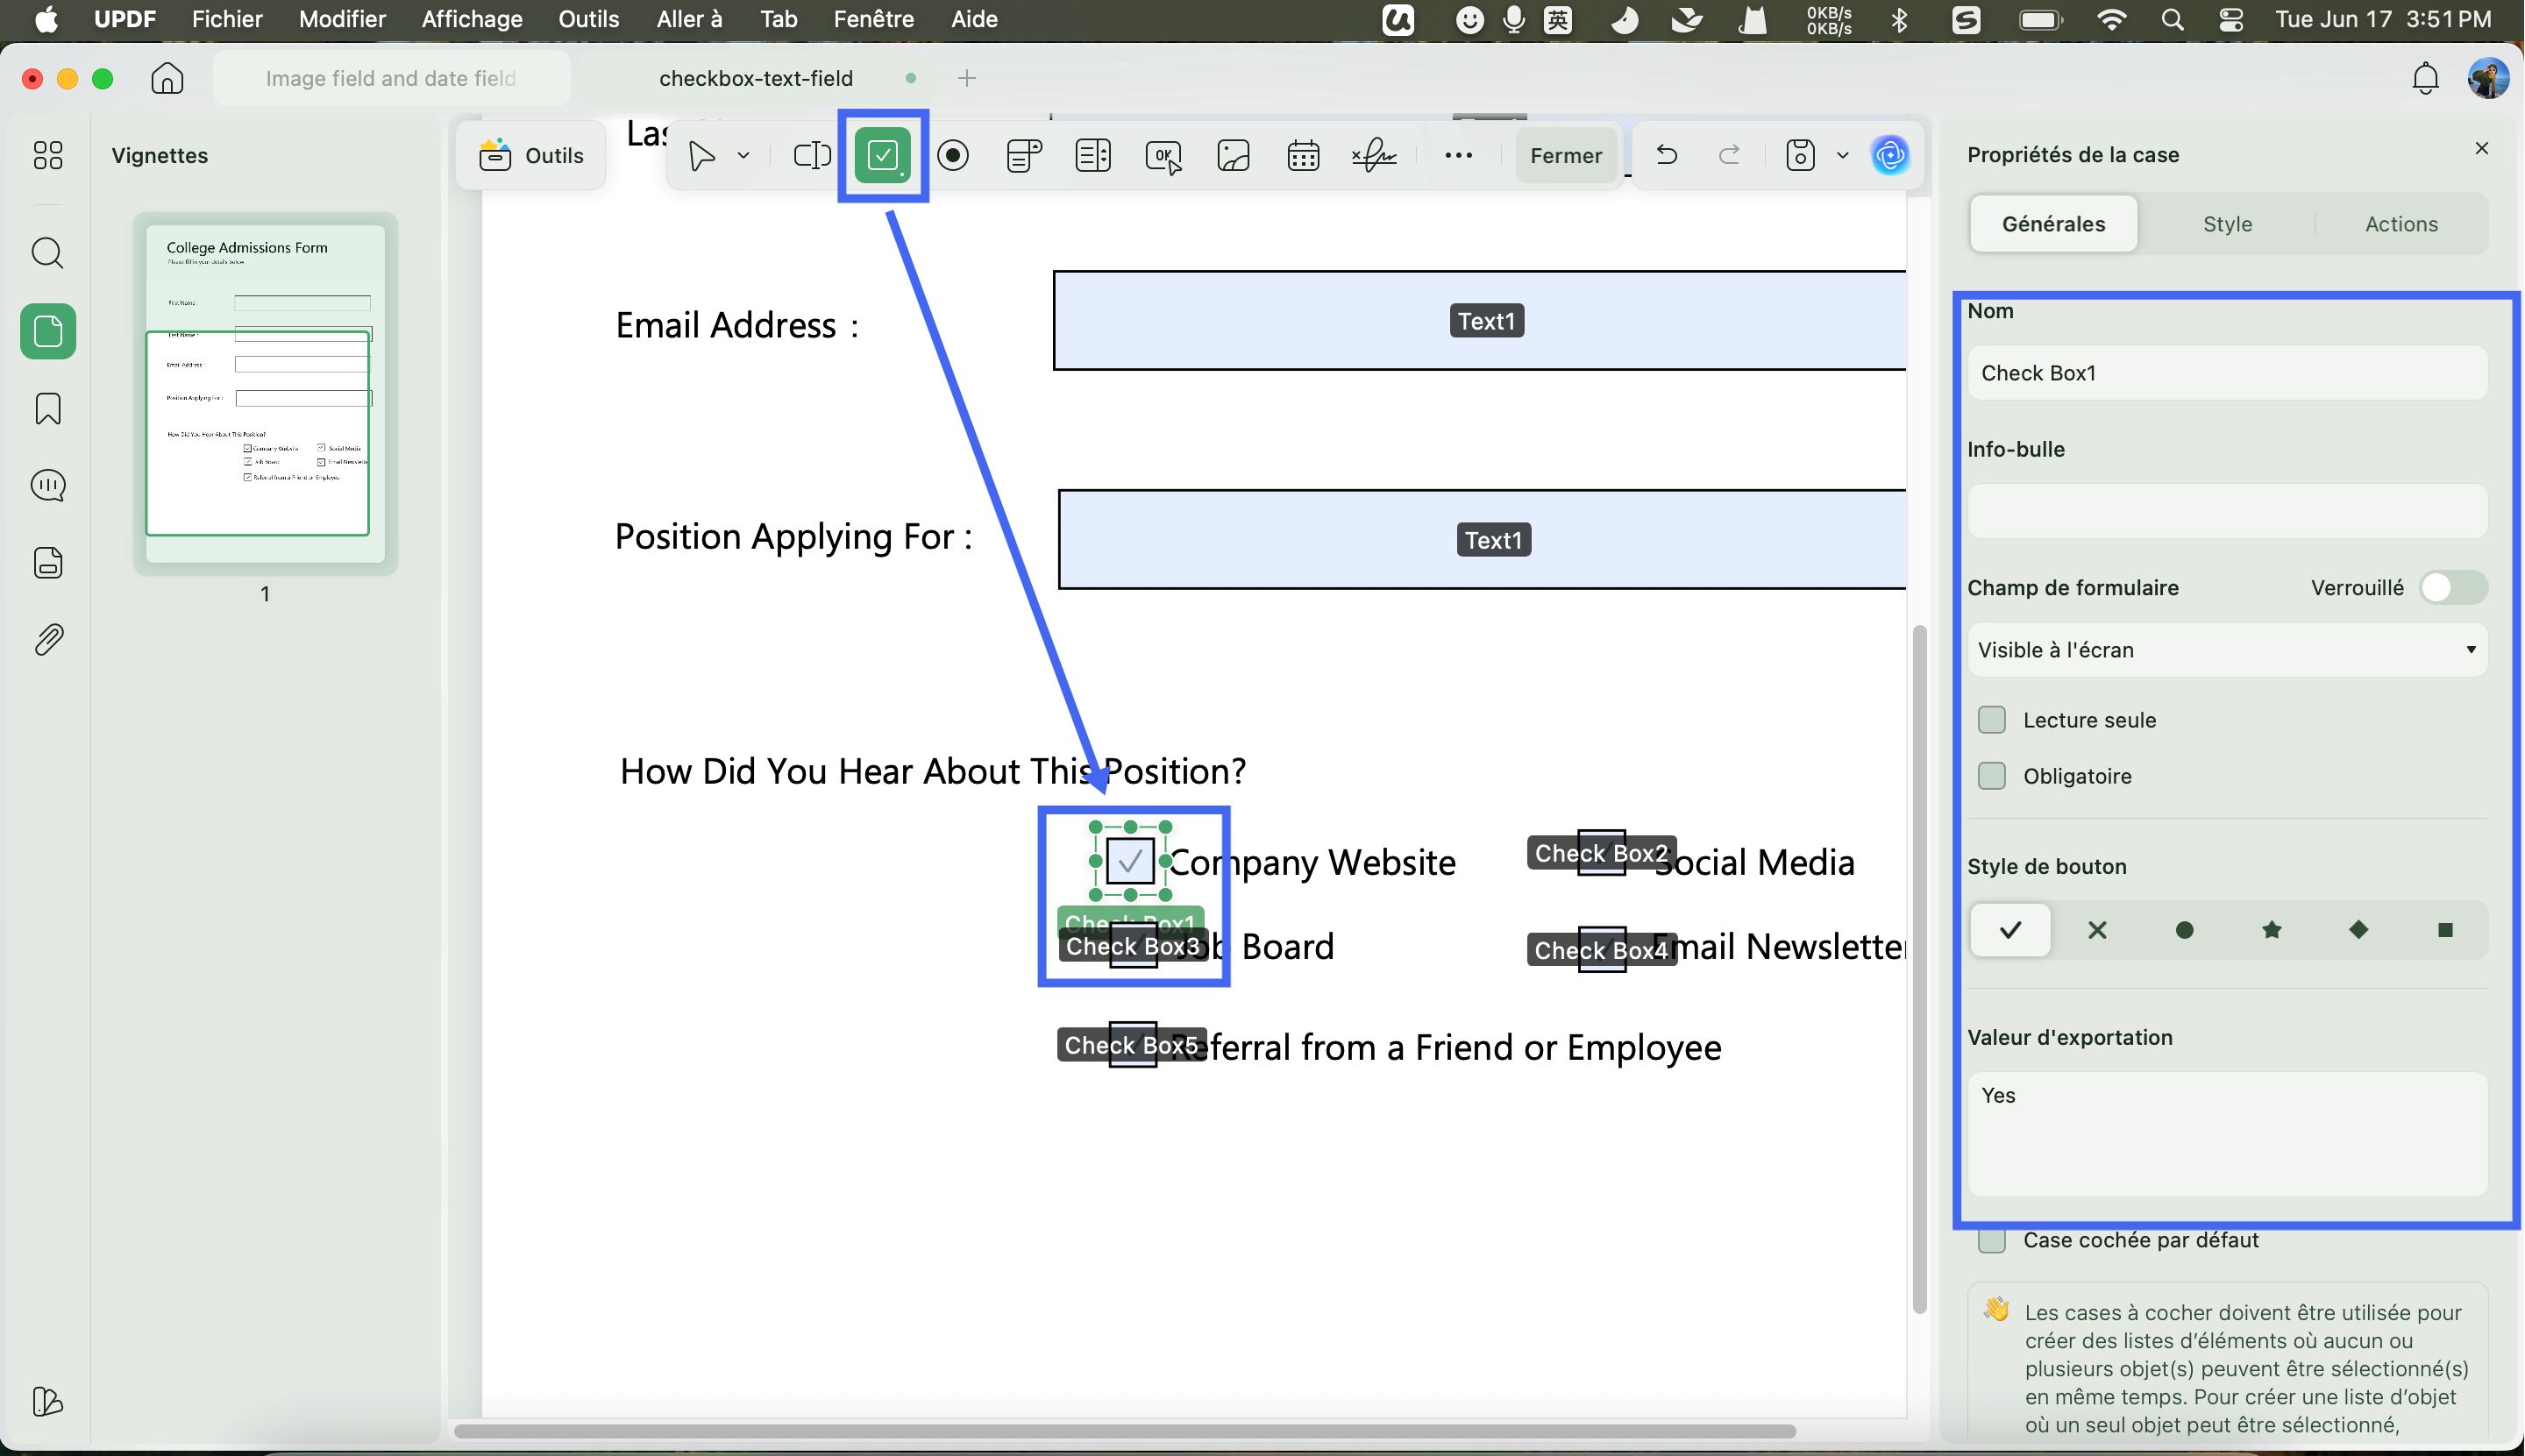Click the notification bell icon

(x=2426, y=78)
